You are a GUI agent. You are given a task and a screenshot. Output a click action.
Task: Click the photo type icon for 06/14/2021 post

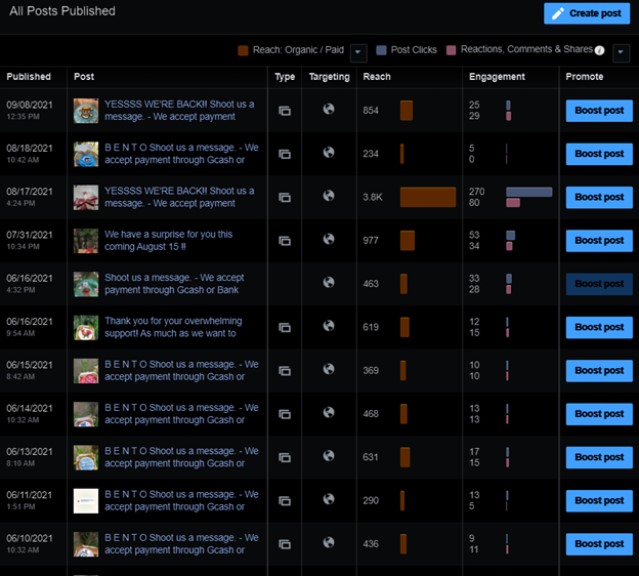pyautogui.click(x=284, y=414)
